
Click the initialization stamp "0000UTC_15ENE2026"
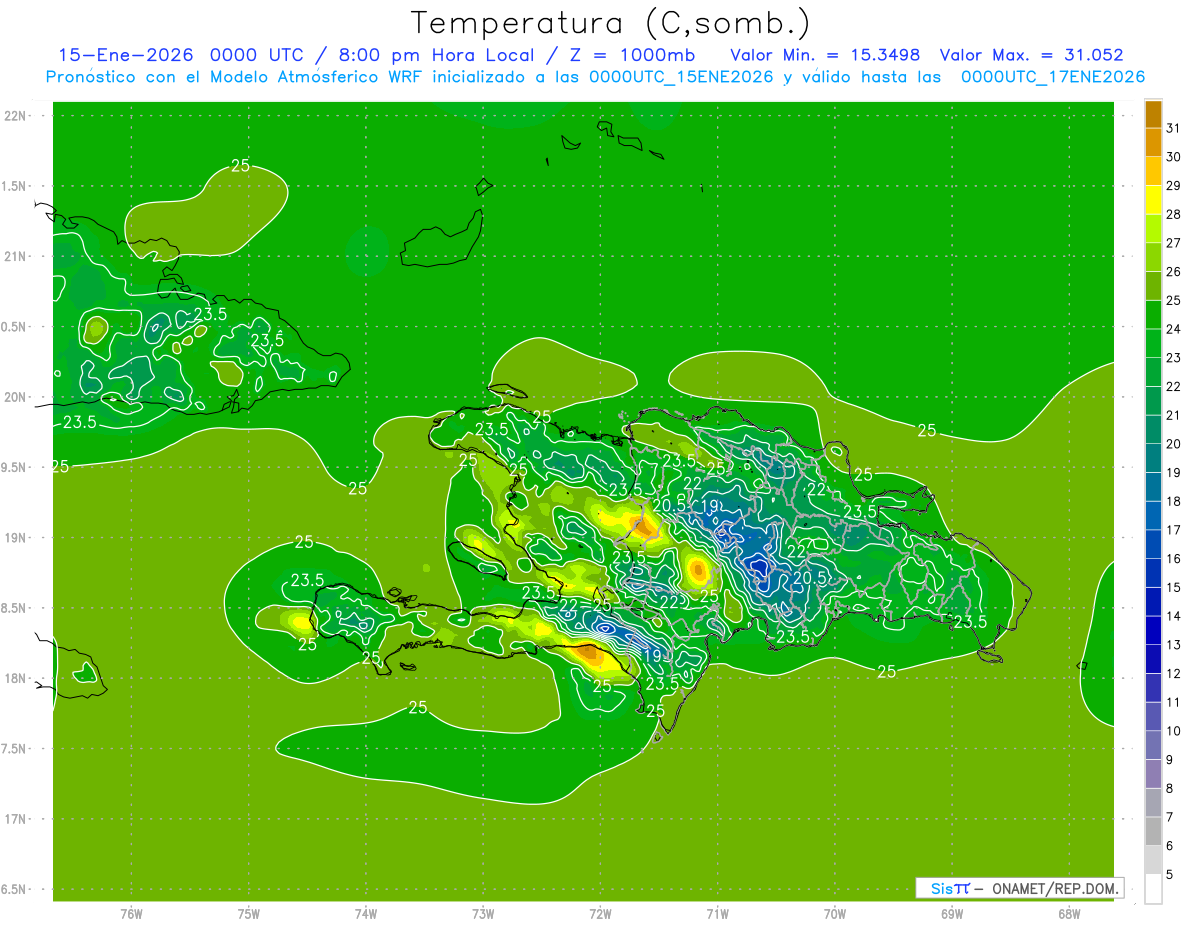point(681,77)
